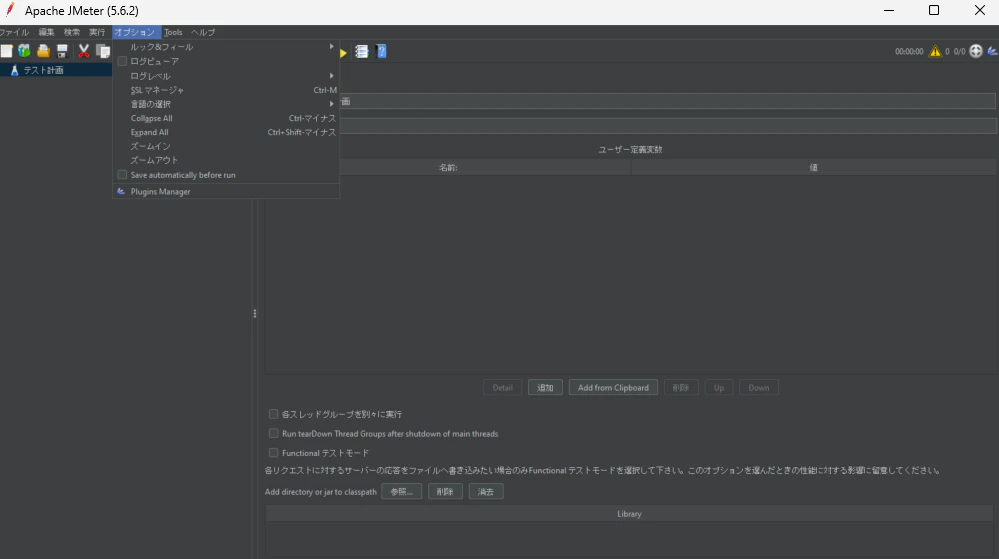The width and height of the screenshot is (999, 559).
Task: Click the Library column header
Action: [629, 514]
